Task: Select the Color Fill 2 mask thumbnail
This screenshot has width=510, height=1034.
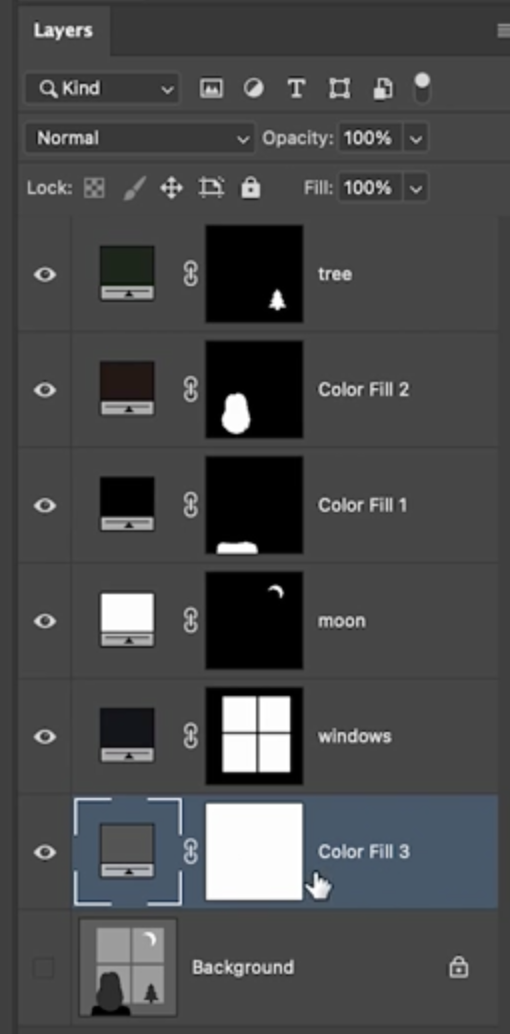Action: coord(255,389)
